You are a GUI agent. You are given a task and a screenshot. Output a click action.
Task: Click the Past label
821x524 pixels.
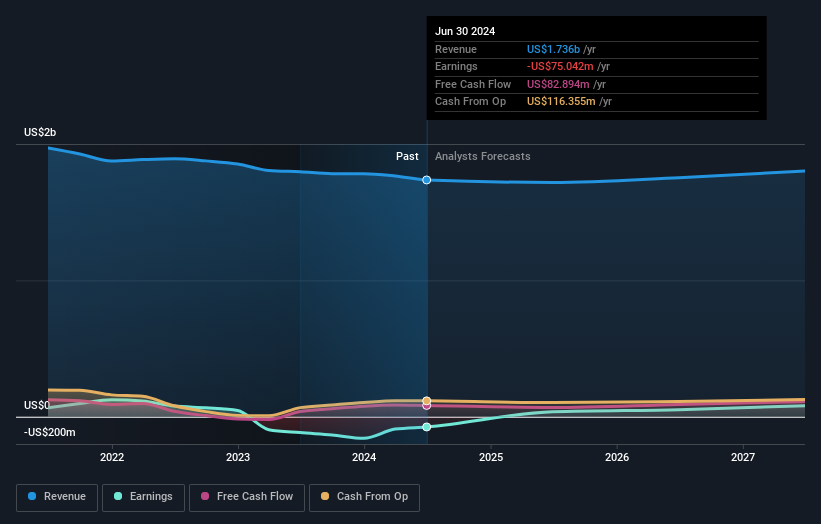tap(407, 157)
